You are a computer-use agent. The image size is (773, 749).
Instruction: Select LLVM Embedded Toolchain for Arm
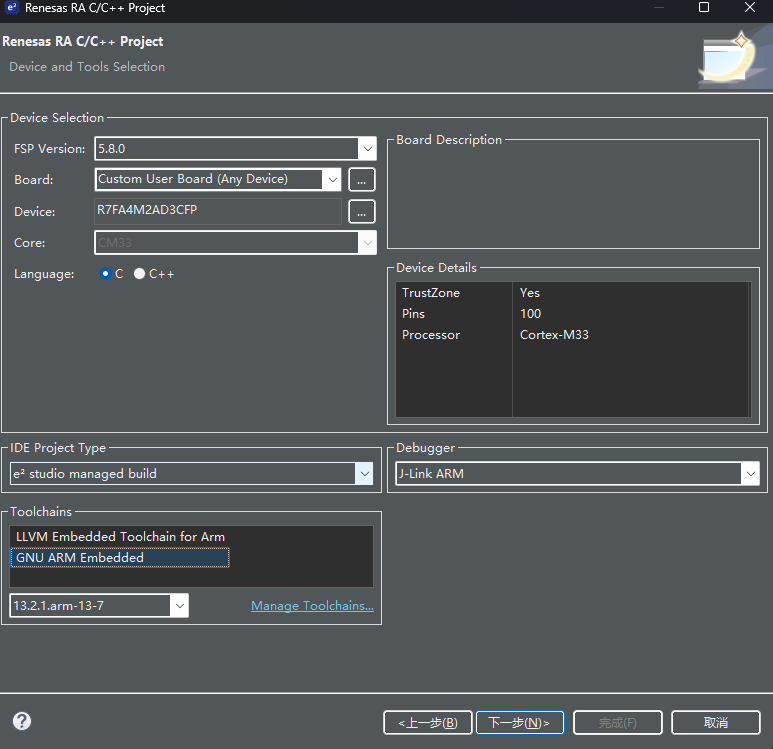point(120,537)
